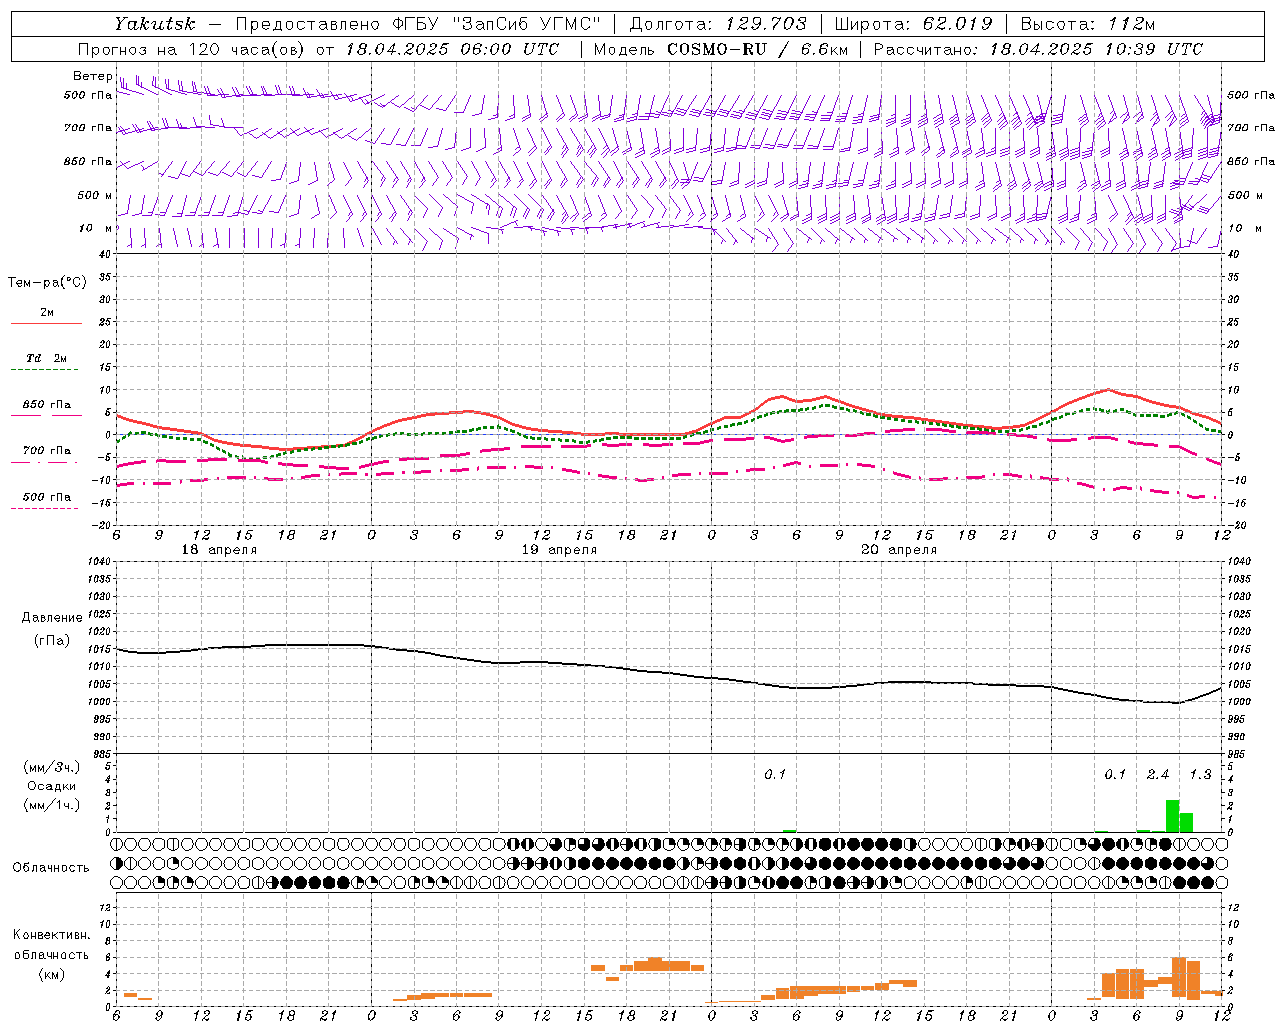Click the Конвективн. panel label
This screenshot has height=1024, width=1280.
point(52,935)
